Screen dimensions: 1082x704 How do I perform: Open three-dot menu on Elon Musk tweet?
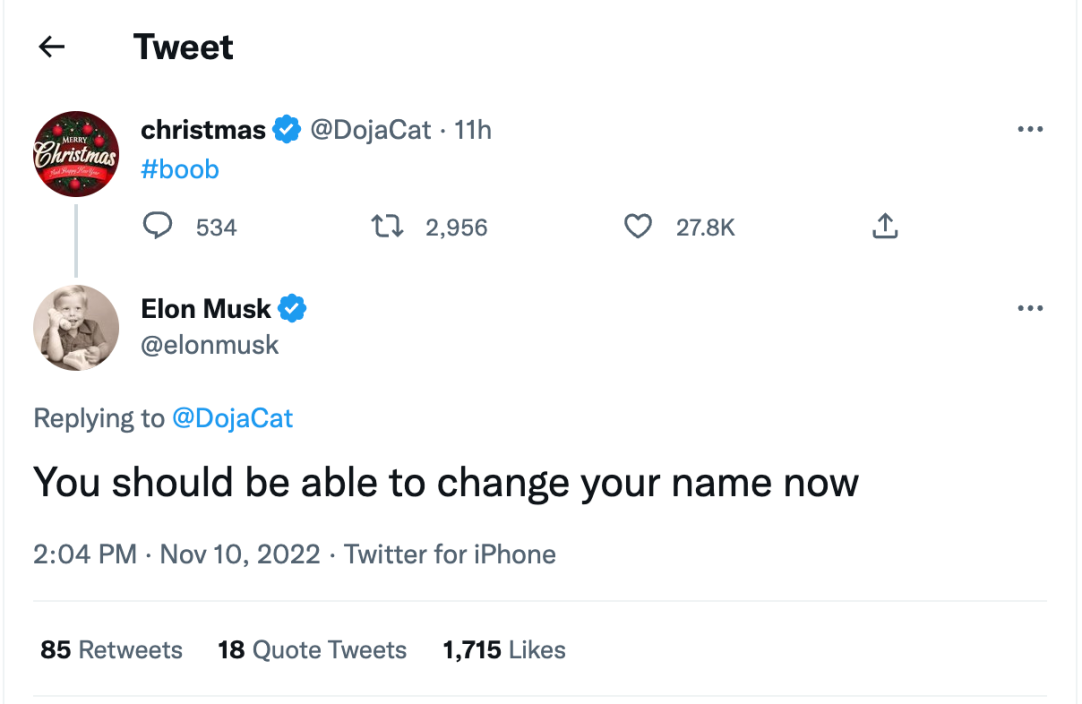click(1029, 309)
